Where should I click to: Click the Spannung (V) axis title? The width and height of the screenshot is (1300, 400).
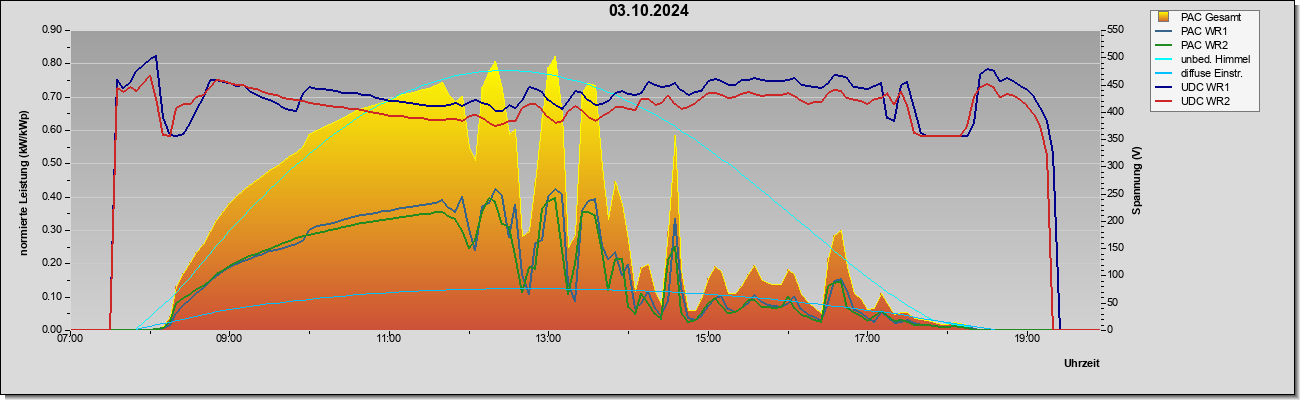(1137, 180)
